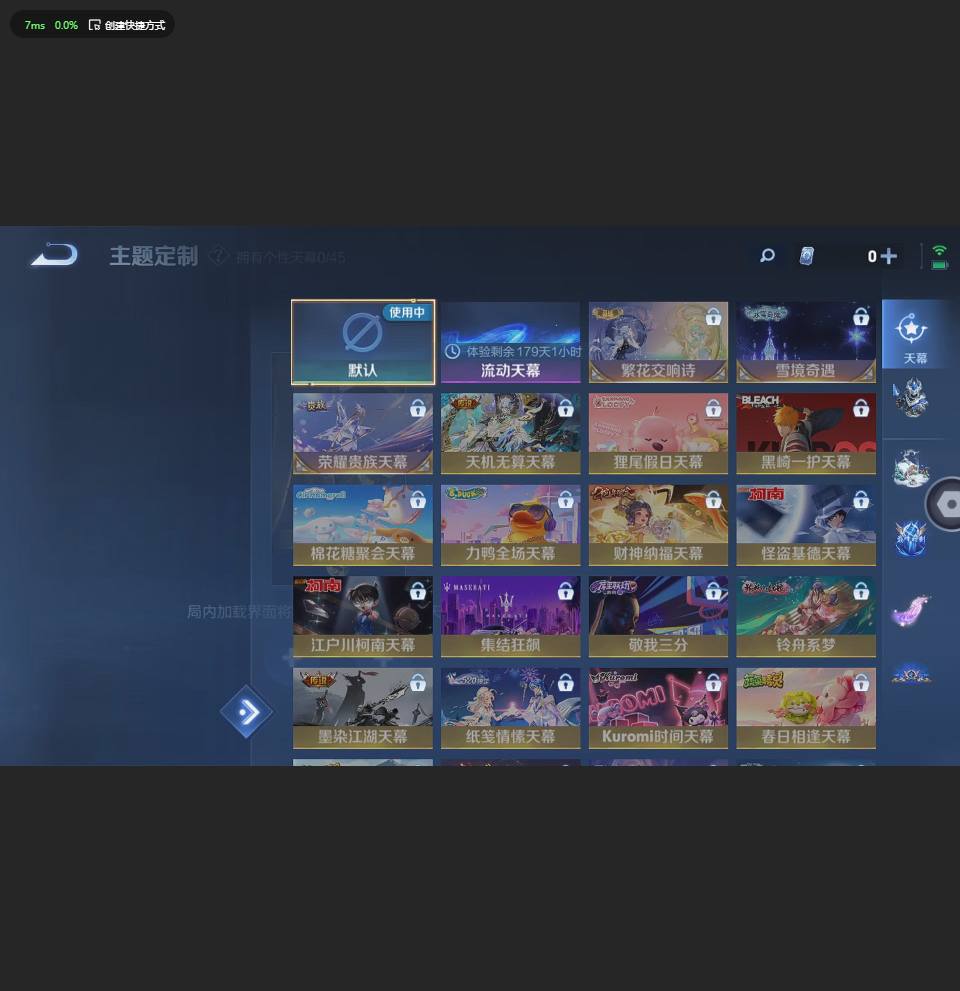
Task: Select the 黑崎一护天幕 card
Action: (806, 434)
